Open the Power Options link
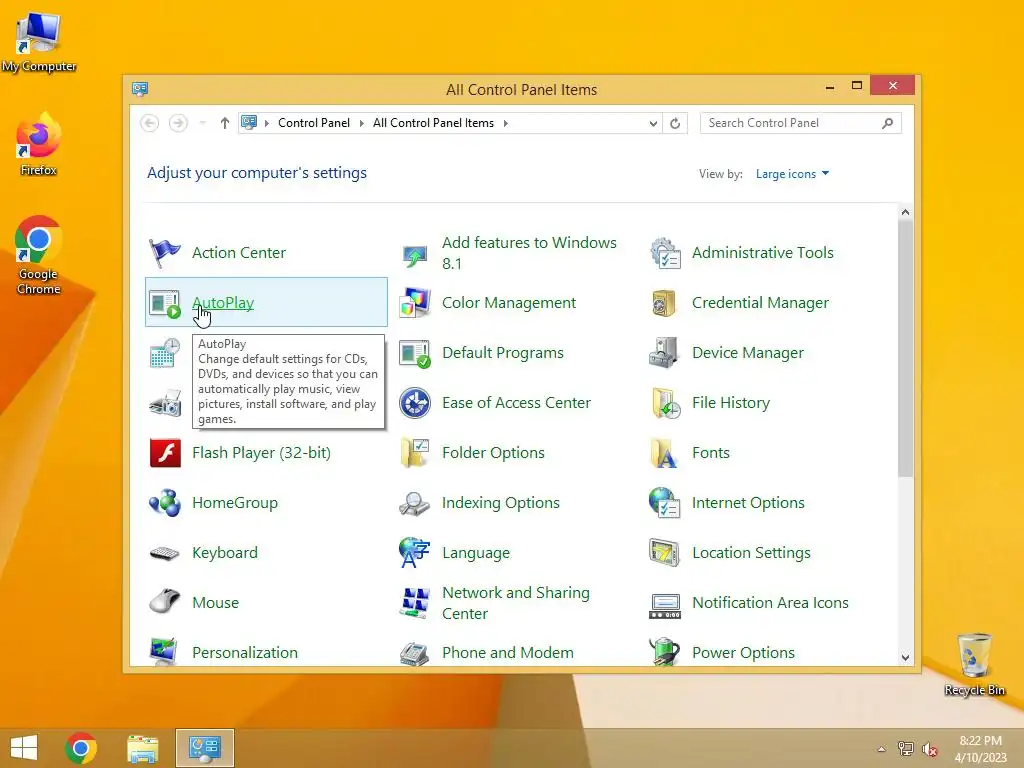The width and height of the screenshot is (1024, 768). (743, 653)
